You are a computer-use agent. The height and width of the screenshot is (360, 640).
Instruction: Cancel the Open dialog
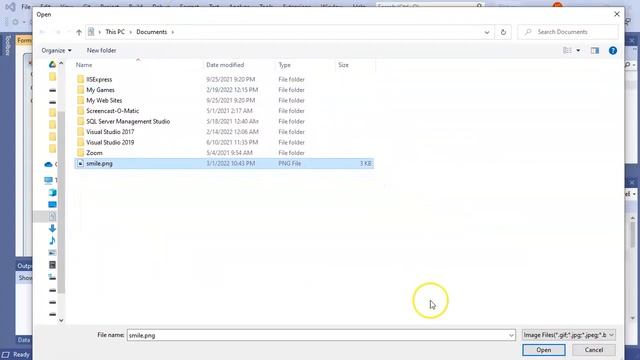tap(593, 350)
